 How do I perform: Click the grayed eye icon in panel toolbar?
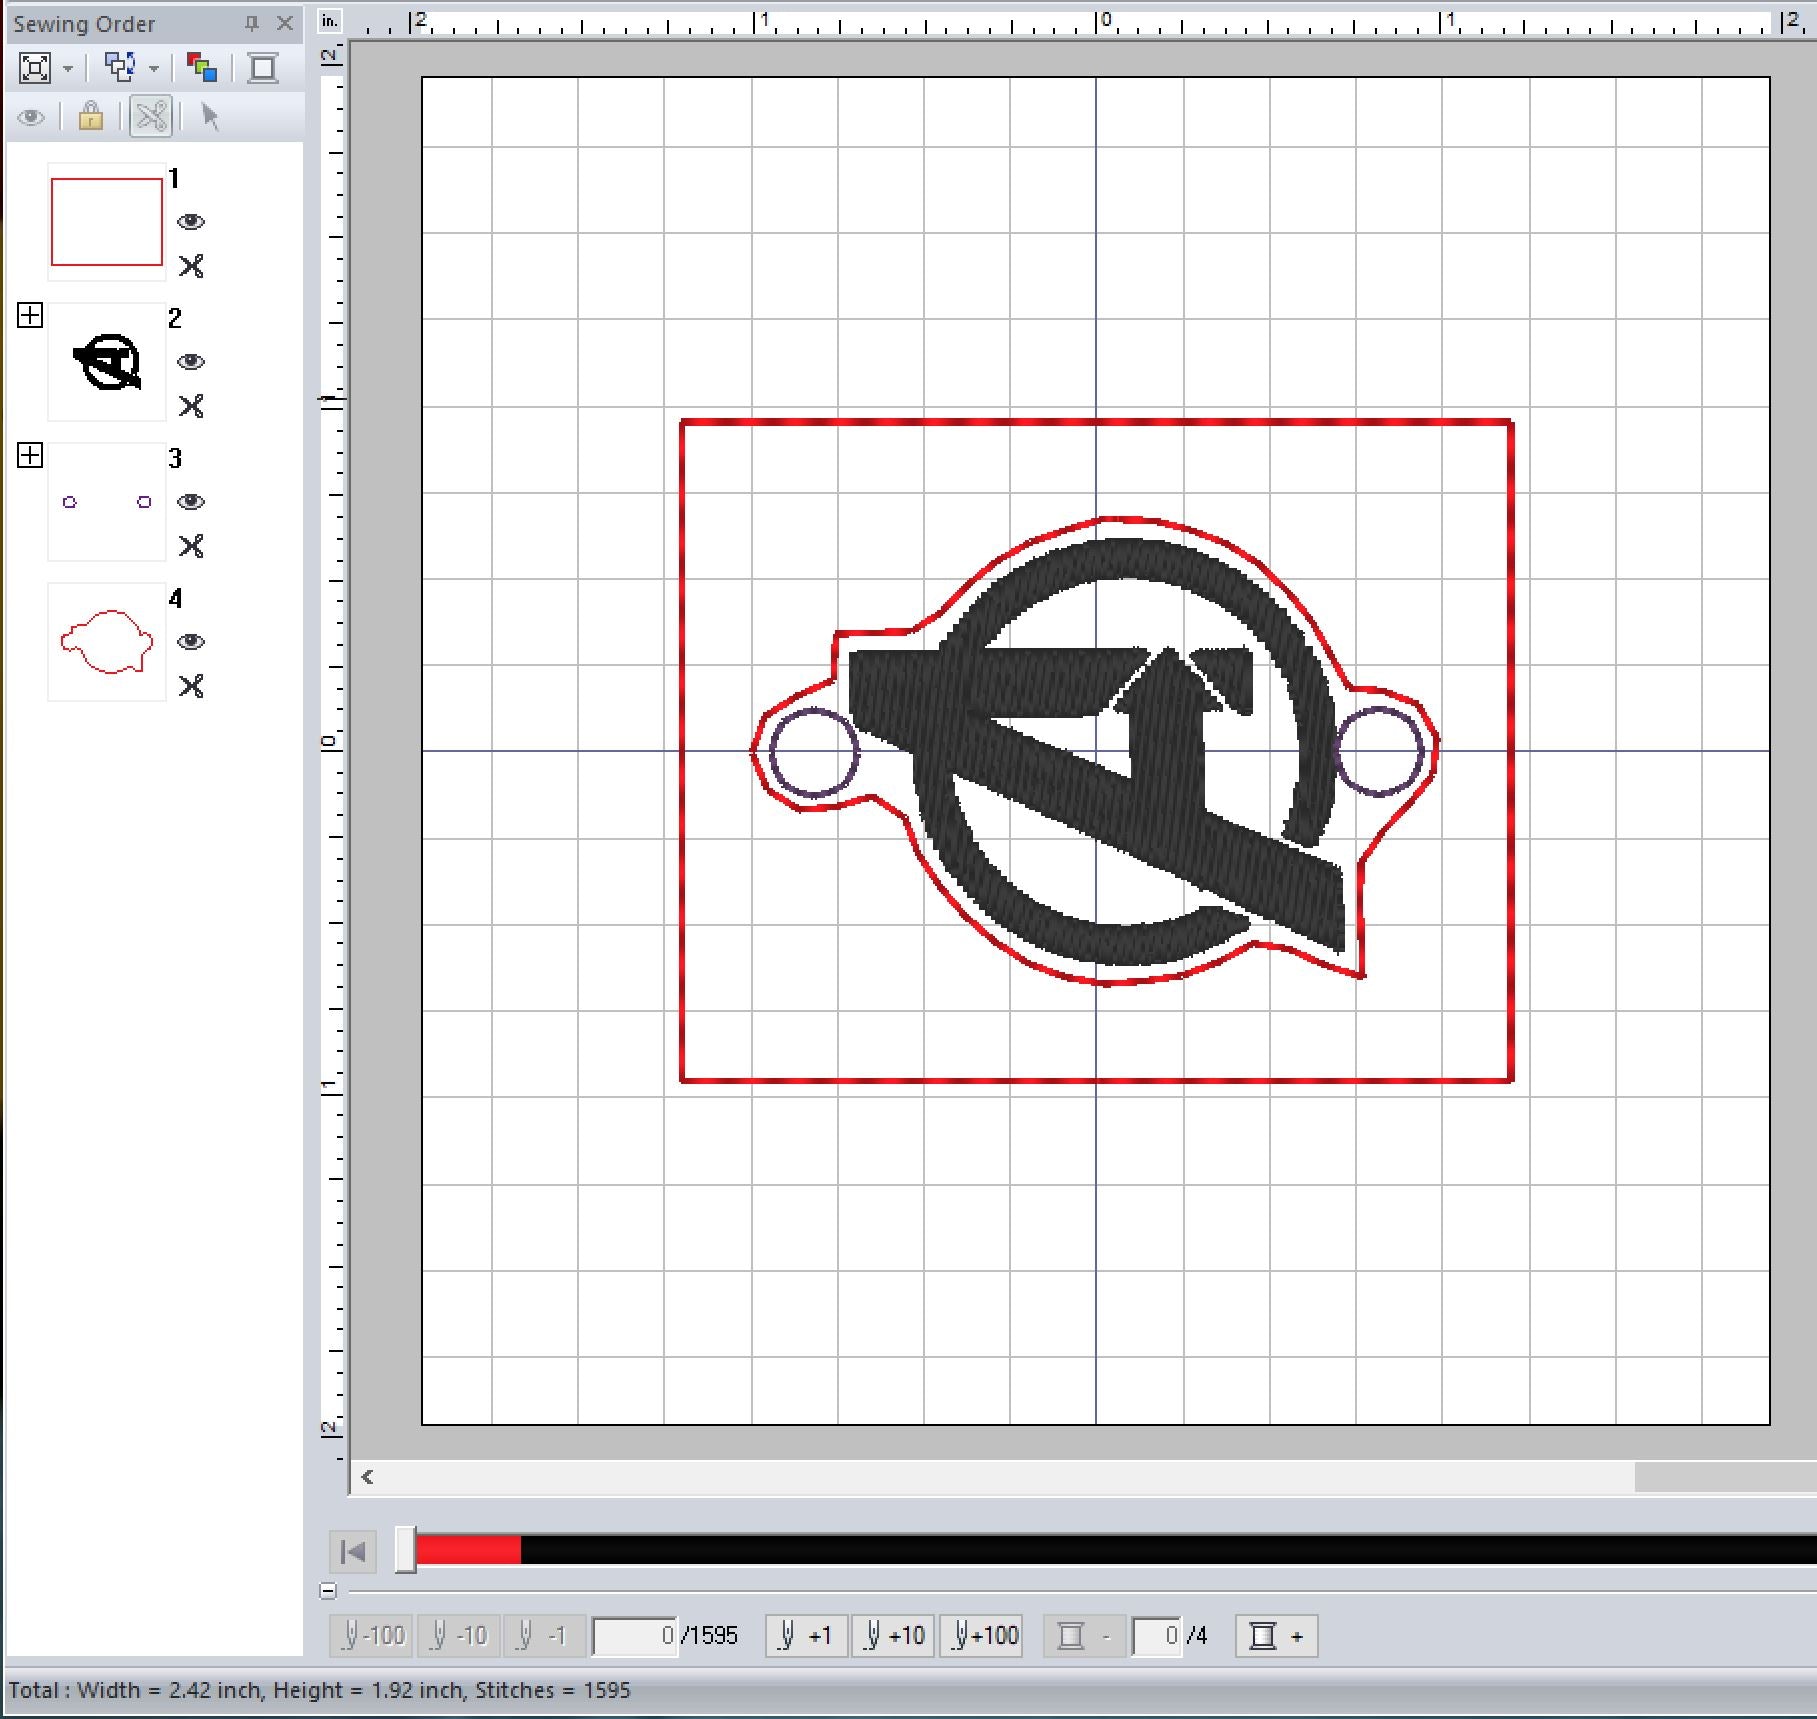(x=31, y=117)
